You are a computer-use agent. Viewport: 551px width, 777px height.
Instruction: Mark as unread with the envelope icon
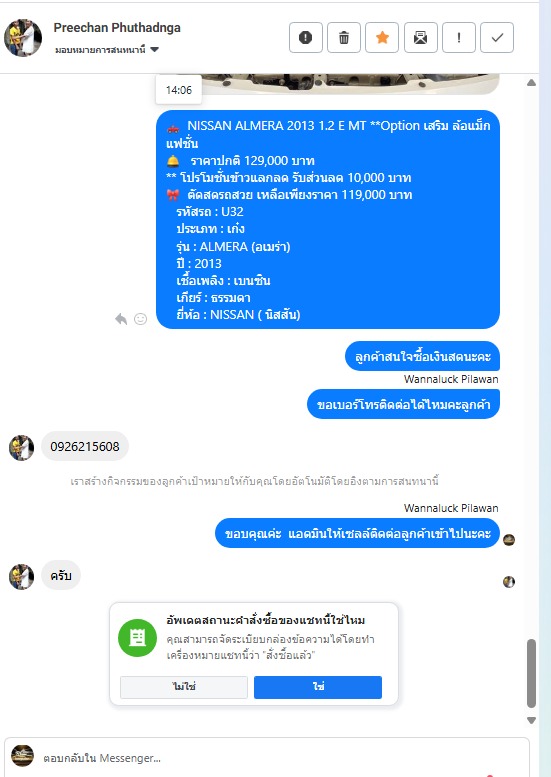(x=421, y=37)
